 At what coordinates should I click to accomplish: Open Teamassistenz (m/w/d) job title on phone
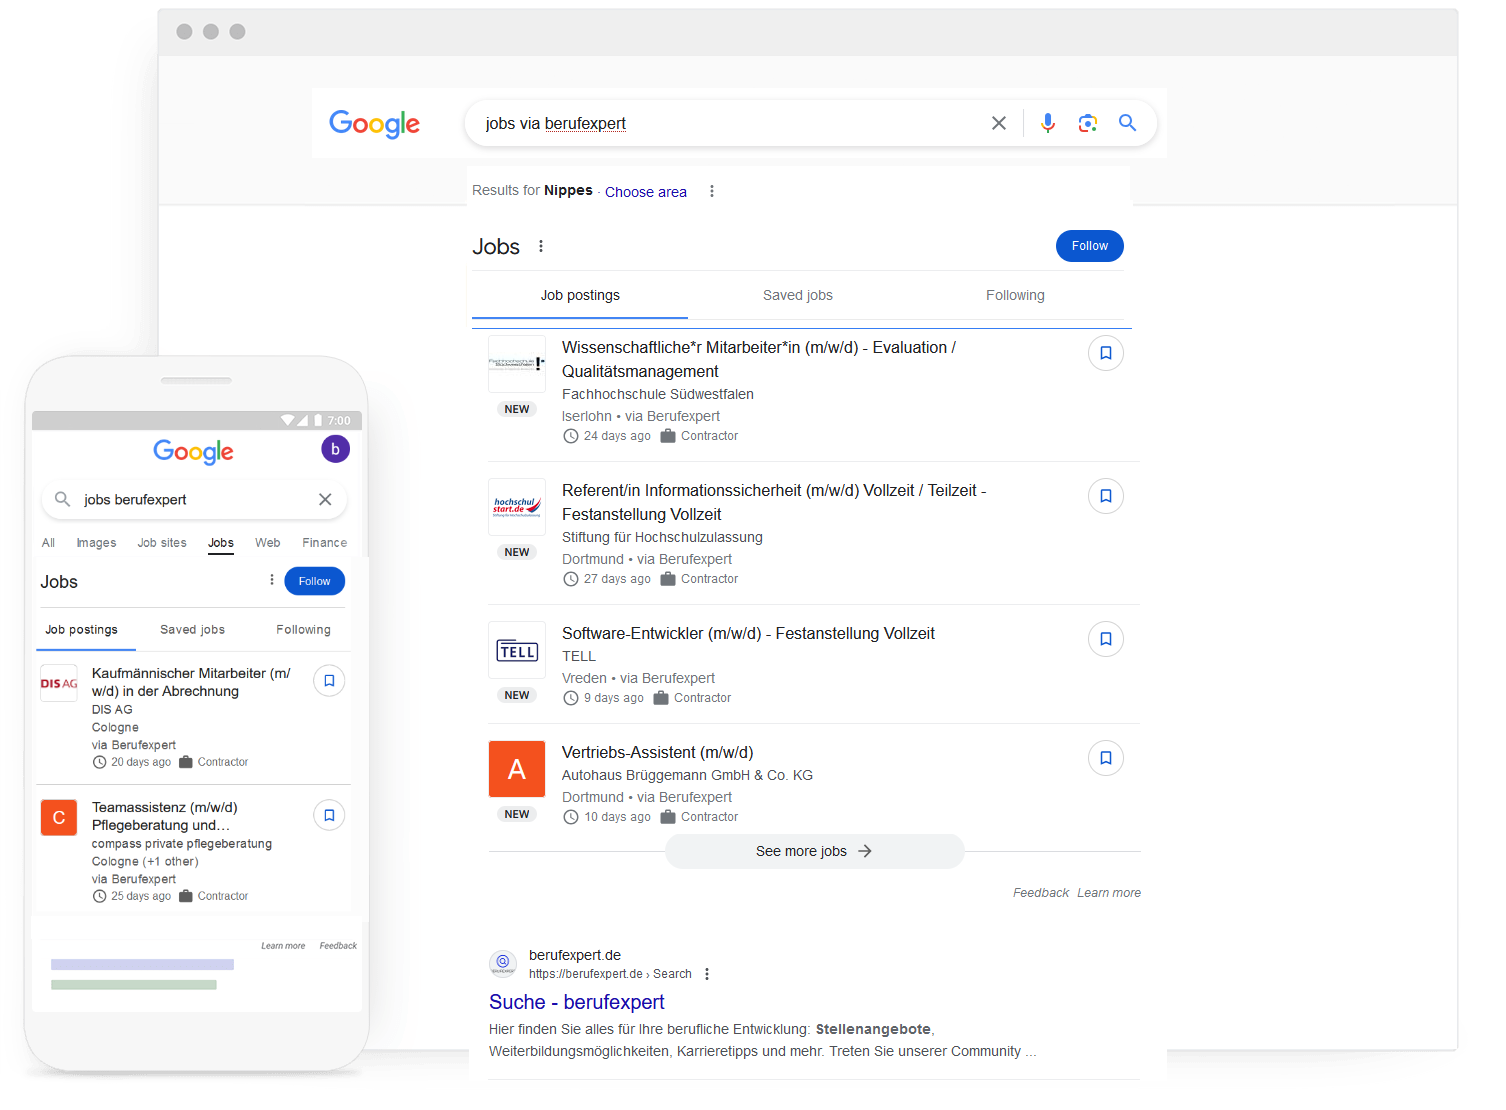(165, 816)
